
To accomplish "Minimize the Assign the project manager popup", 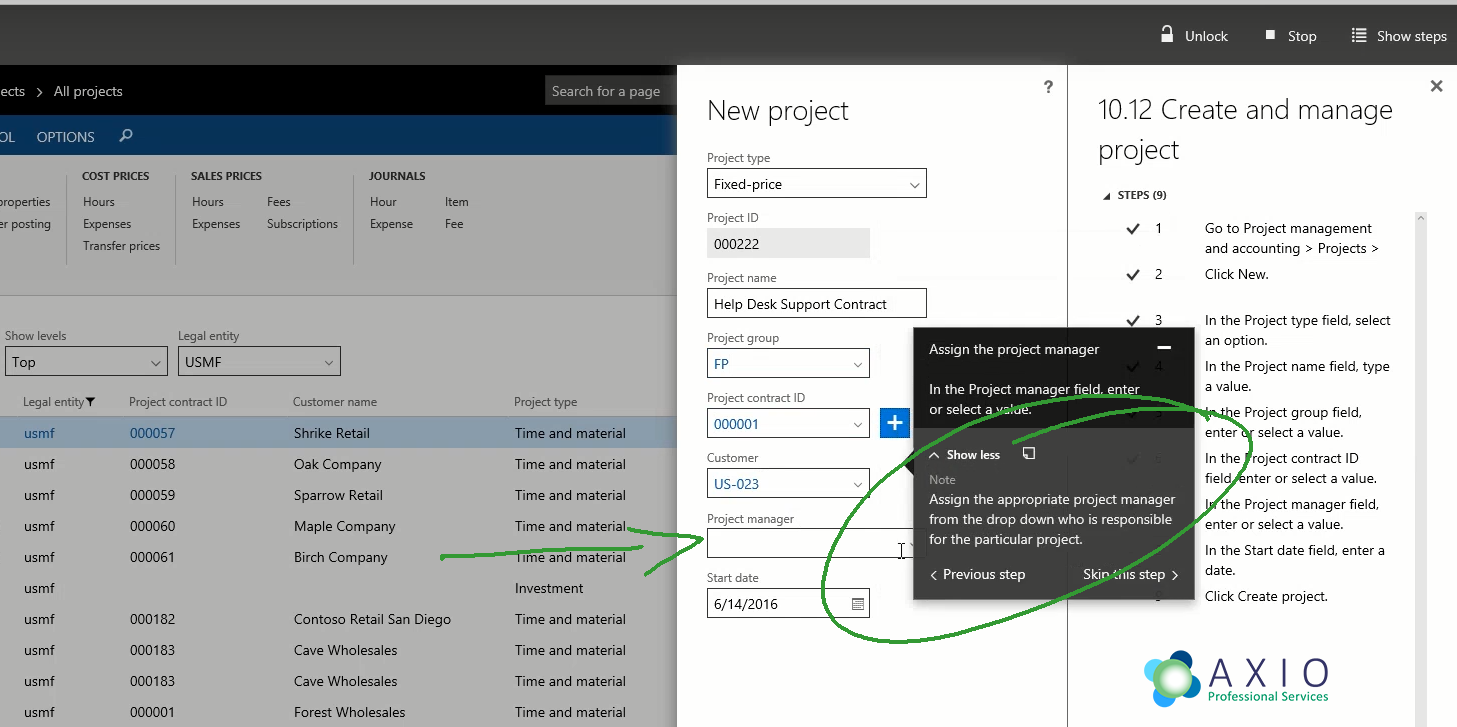I will [1164, 348].
